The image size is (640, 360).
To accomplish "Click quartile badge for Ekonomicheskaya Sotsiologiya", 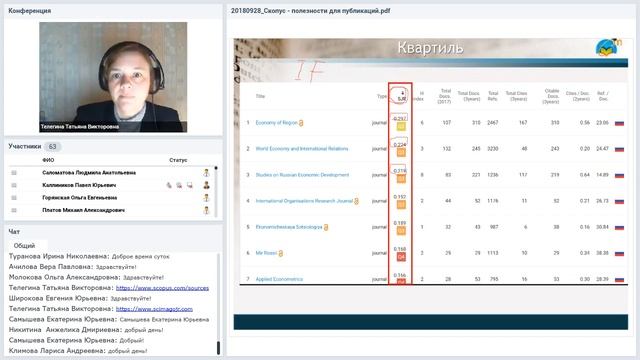I will tap(401, 231).
